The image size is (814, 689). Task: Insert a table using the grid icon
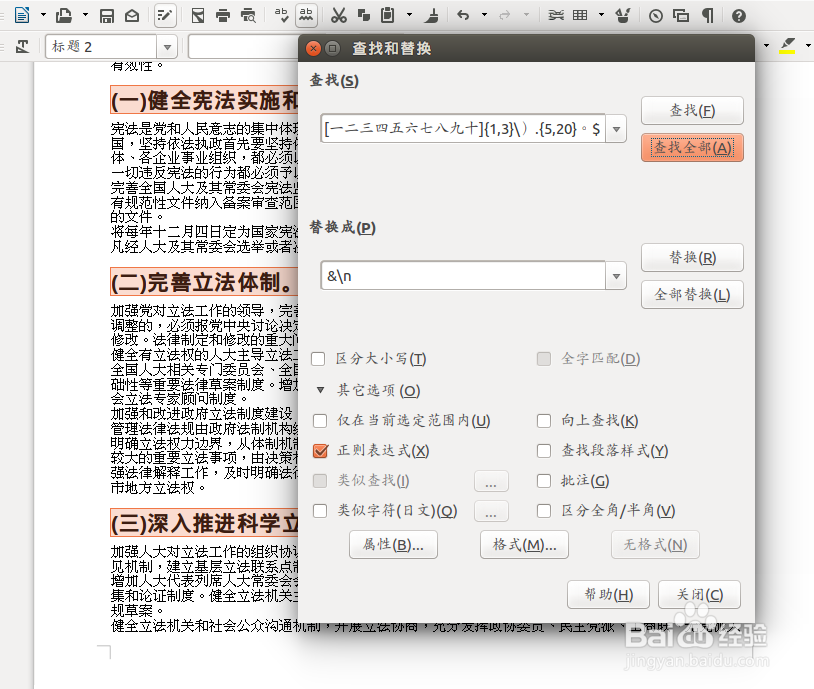580,16
